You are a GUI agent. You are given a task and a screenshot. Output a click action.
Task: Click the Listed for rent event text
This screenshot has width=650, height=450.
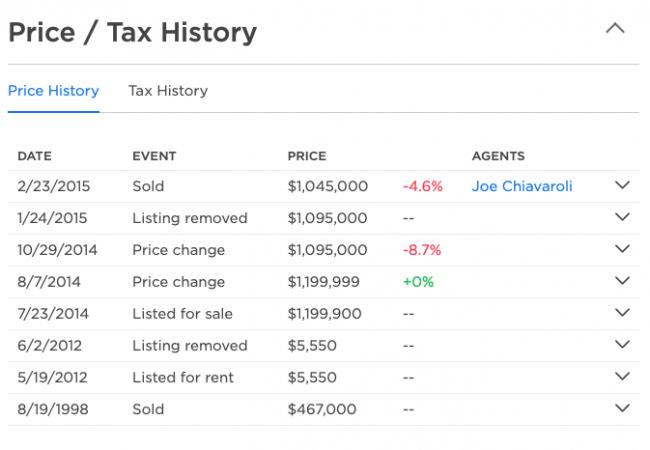click(x=183, y=378)
